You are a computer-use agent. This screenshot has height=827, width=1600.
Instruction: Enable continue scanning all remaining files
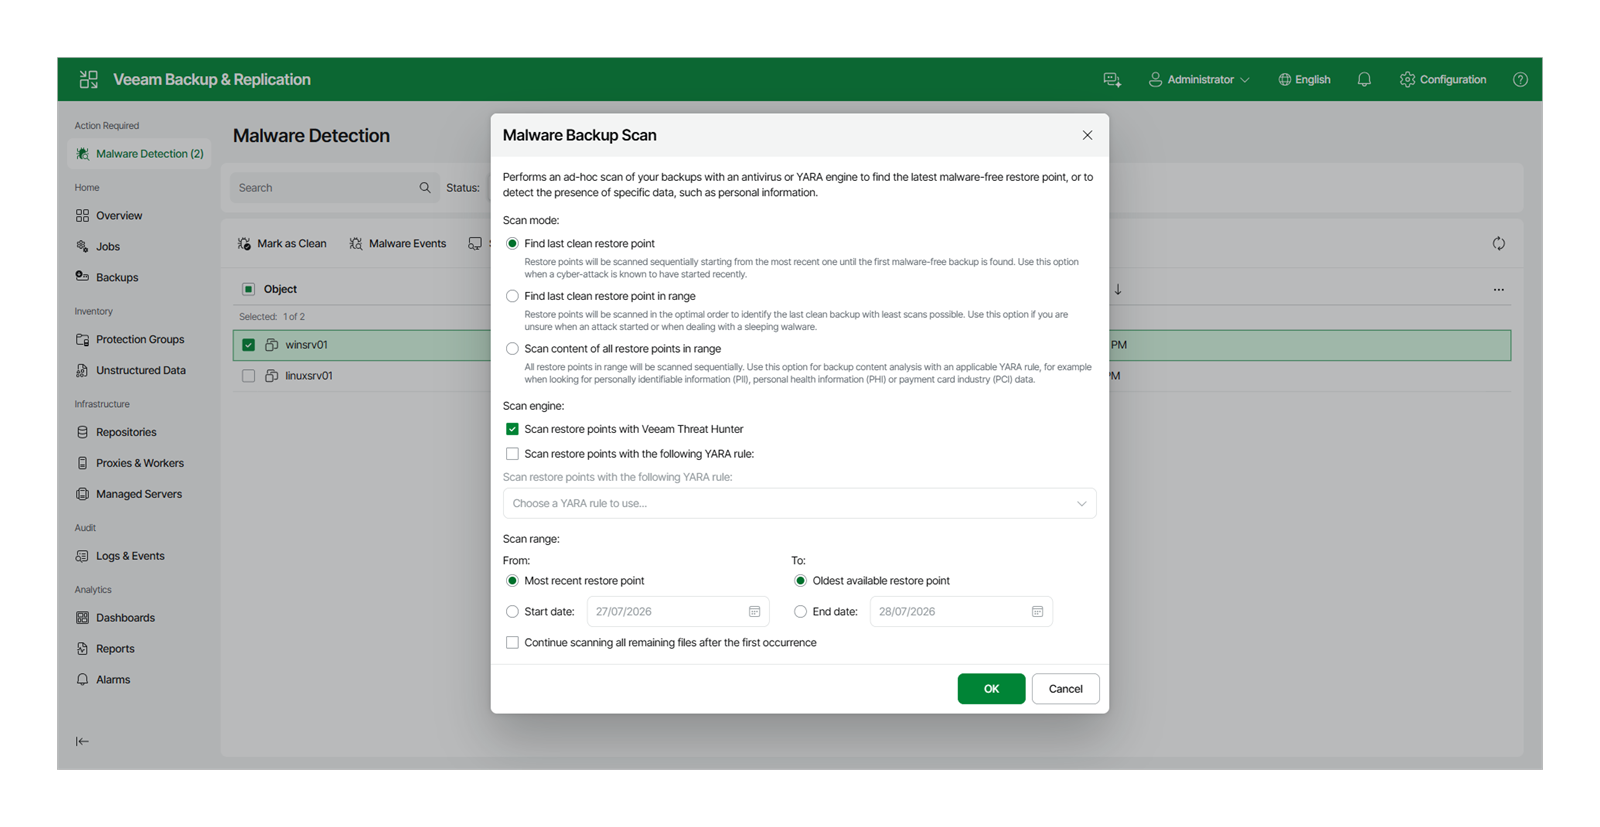click(512, 643)
